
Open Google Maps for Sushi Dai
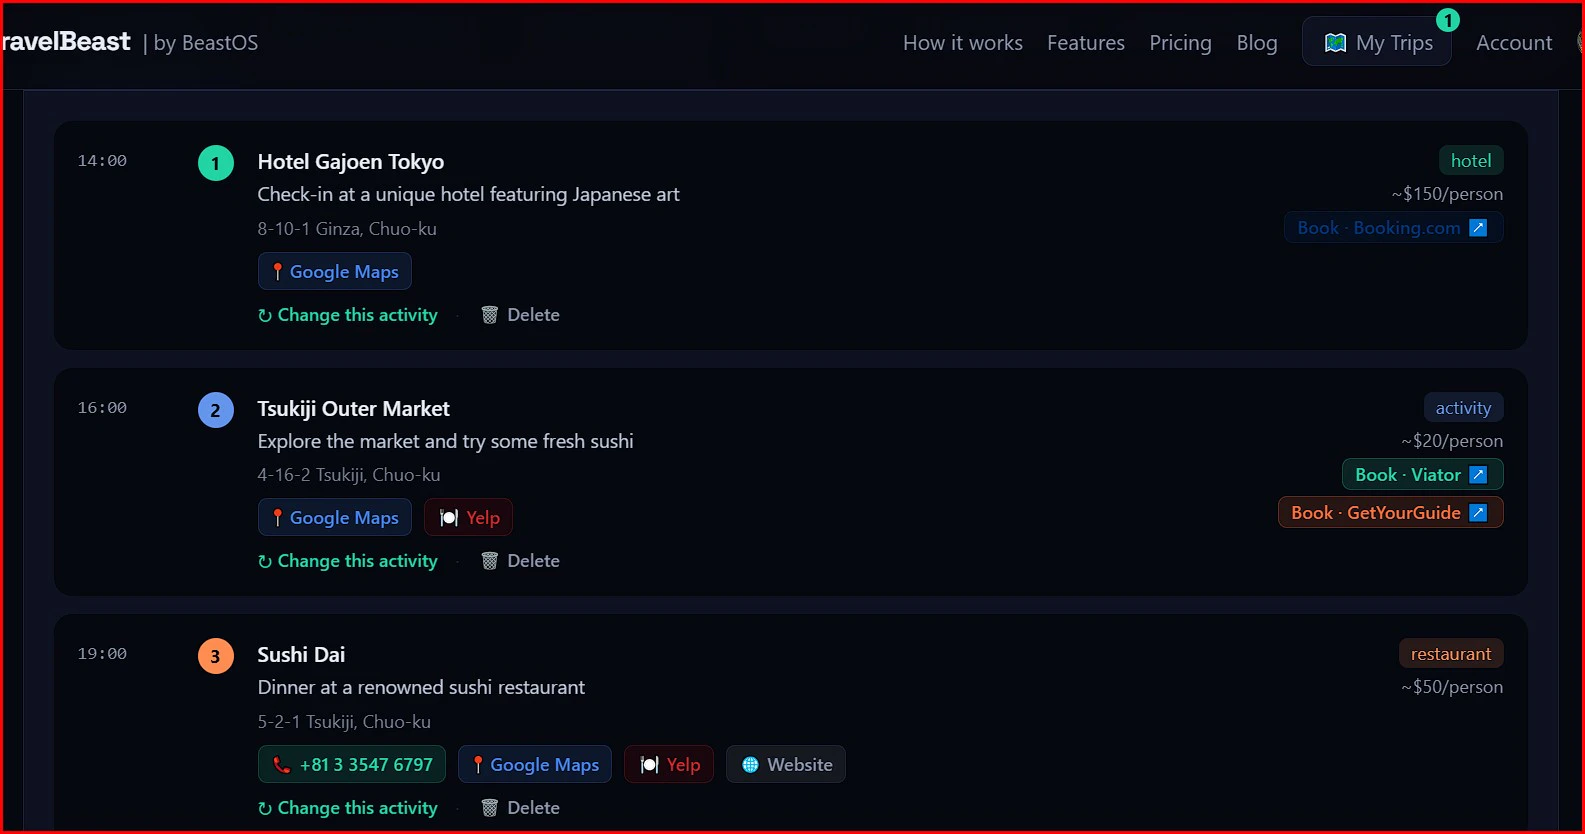click(x=535, y=765)
